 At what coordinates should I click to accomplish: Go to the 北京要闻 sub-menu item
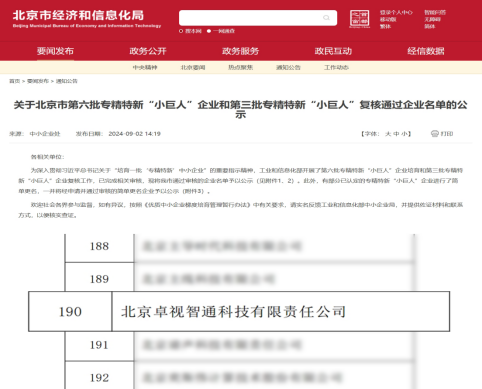point(193,67)
